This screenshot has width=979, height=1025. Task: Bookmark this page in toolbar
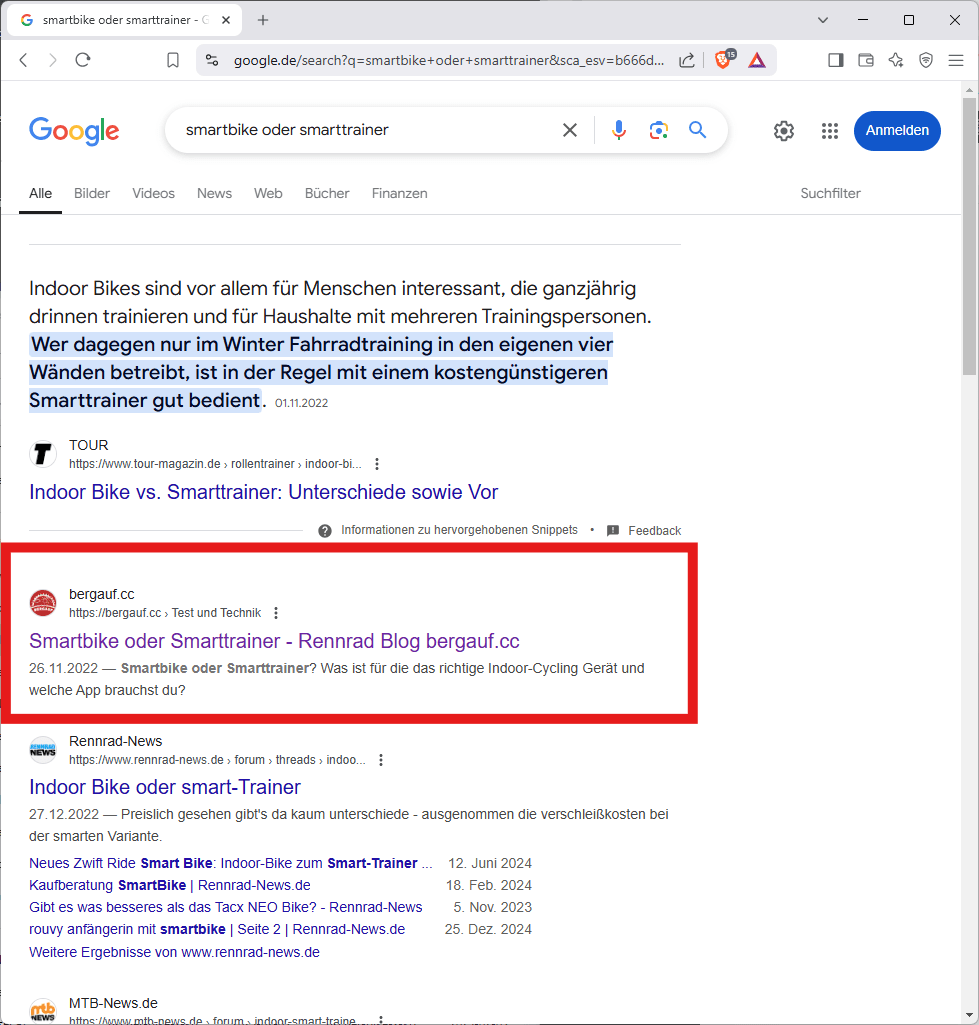pos(173,60)
